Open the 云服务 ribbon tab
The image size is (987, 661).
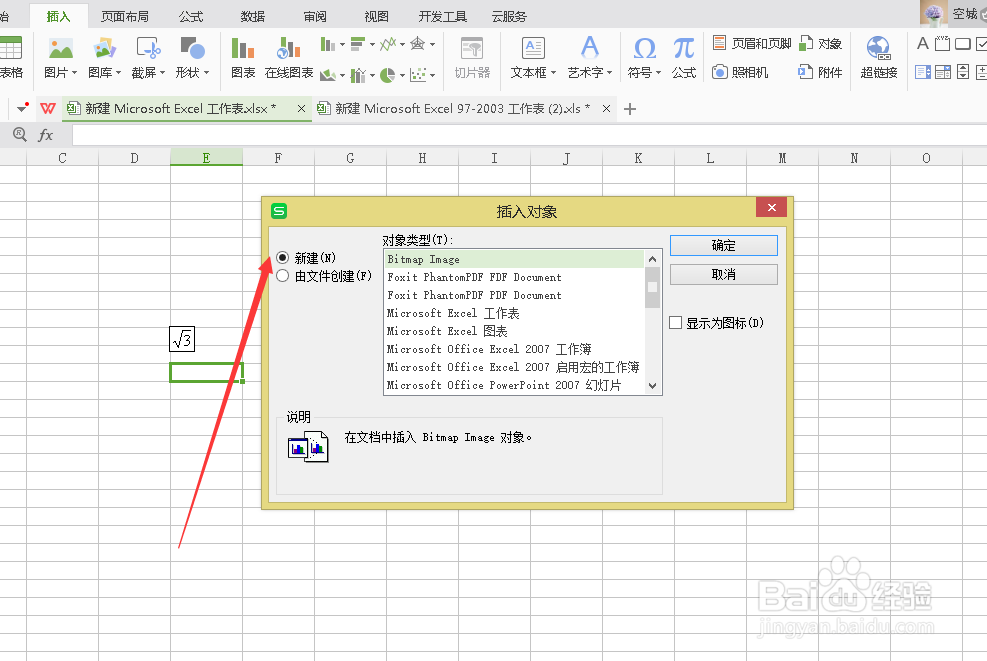pos(509,16)
